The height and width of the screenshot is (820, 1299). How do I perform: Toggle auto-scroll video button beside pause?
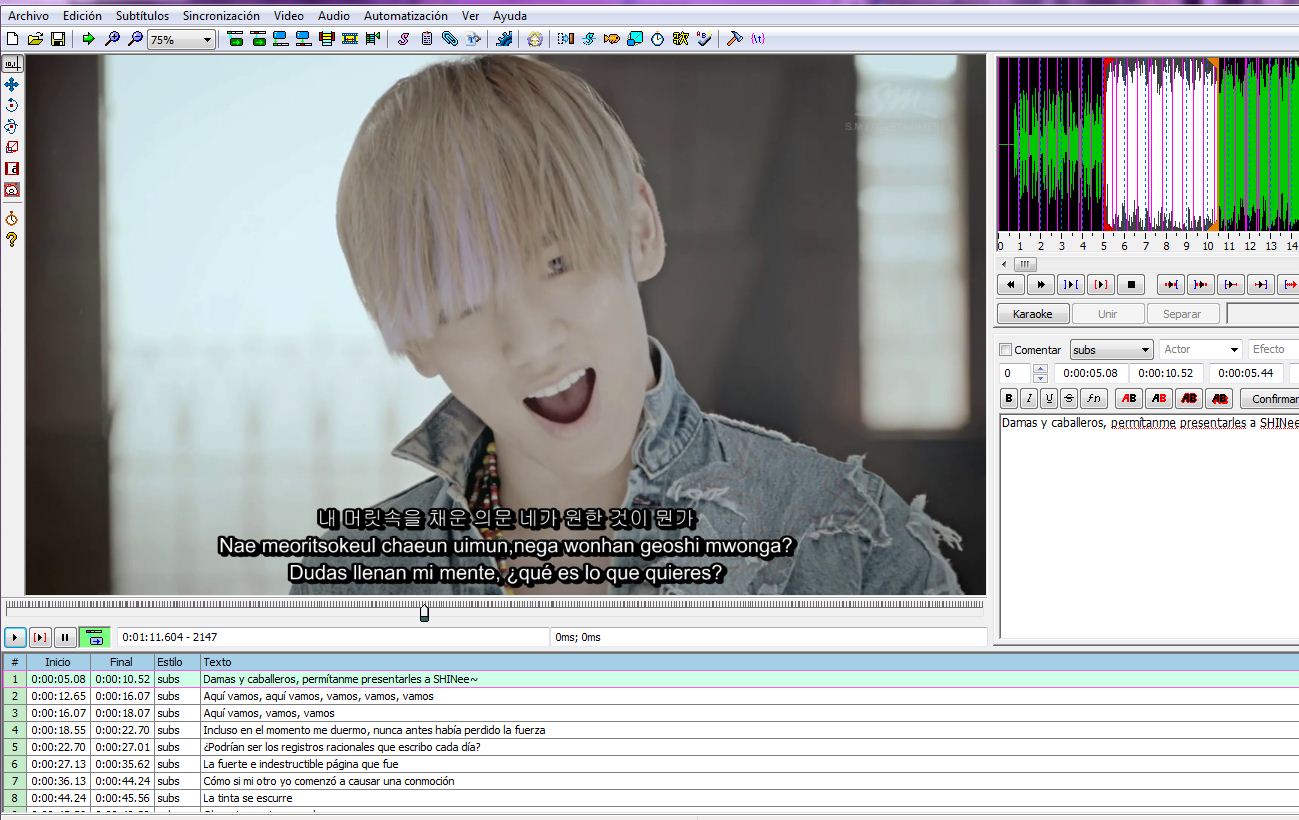point(95,637)
